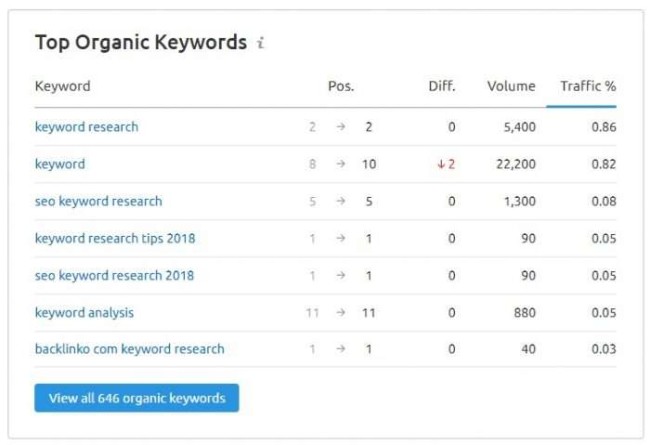Click the position arrow in keyword analysis row
The image size is (650, 445).
[341, 312]
